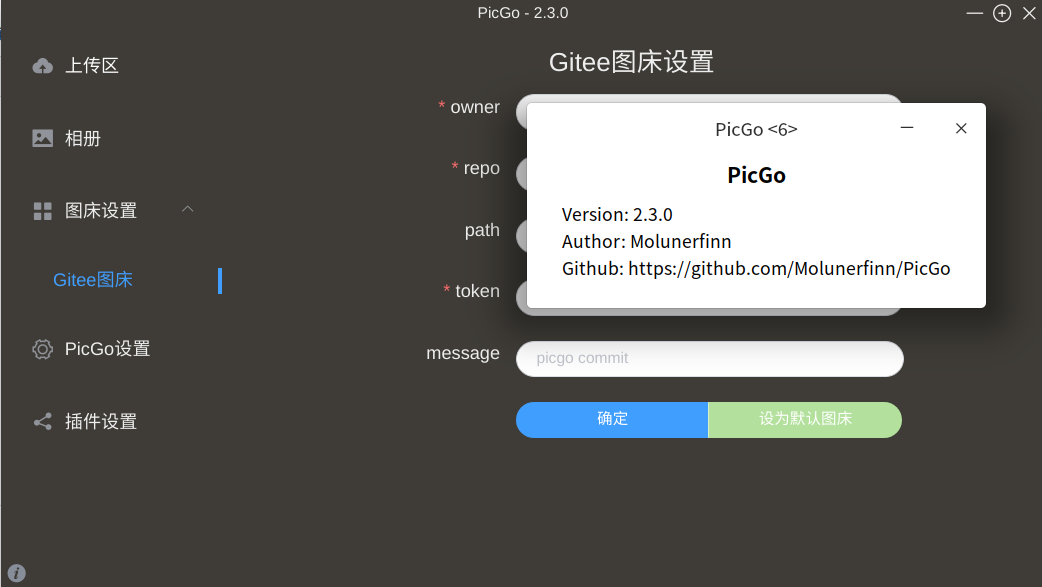1042x587 pixels.
Task: Open the PicGo设置 menu item
Action: coord(107,349)
